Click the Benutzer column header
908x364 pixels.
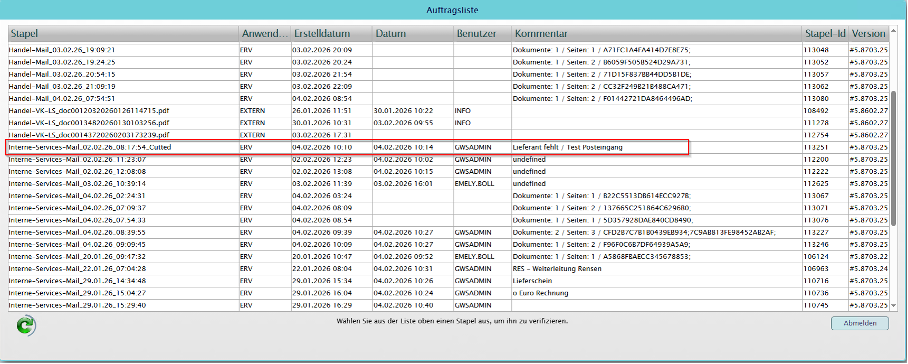[x=482, y=34]
